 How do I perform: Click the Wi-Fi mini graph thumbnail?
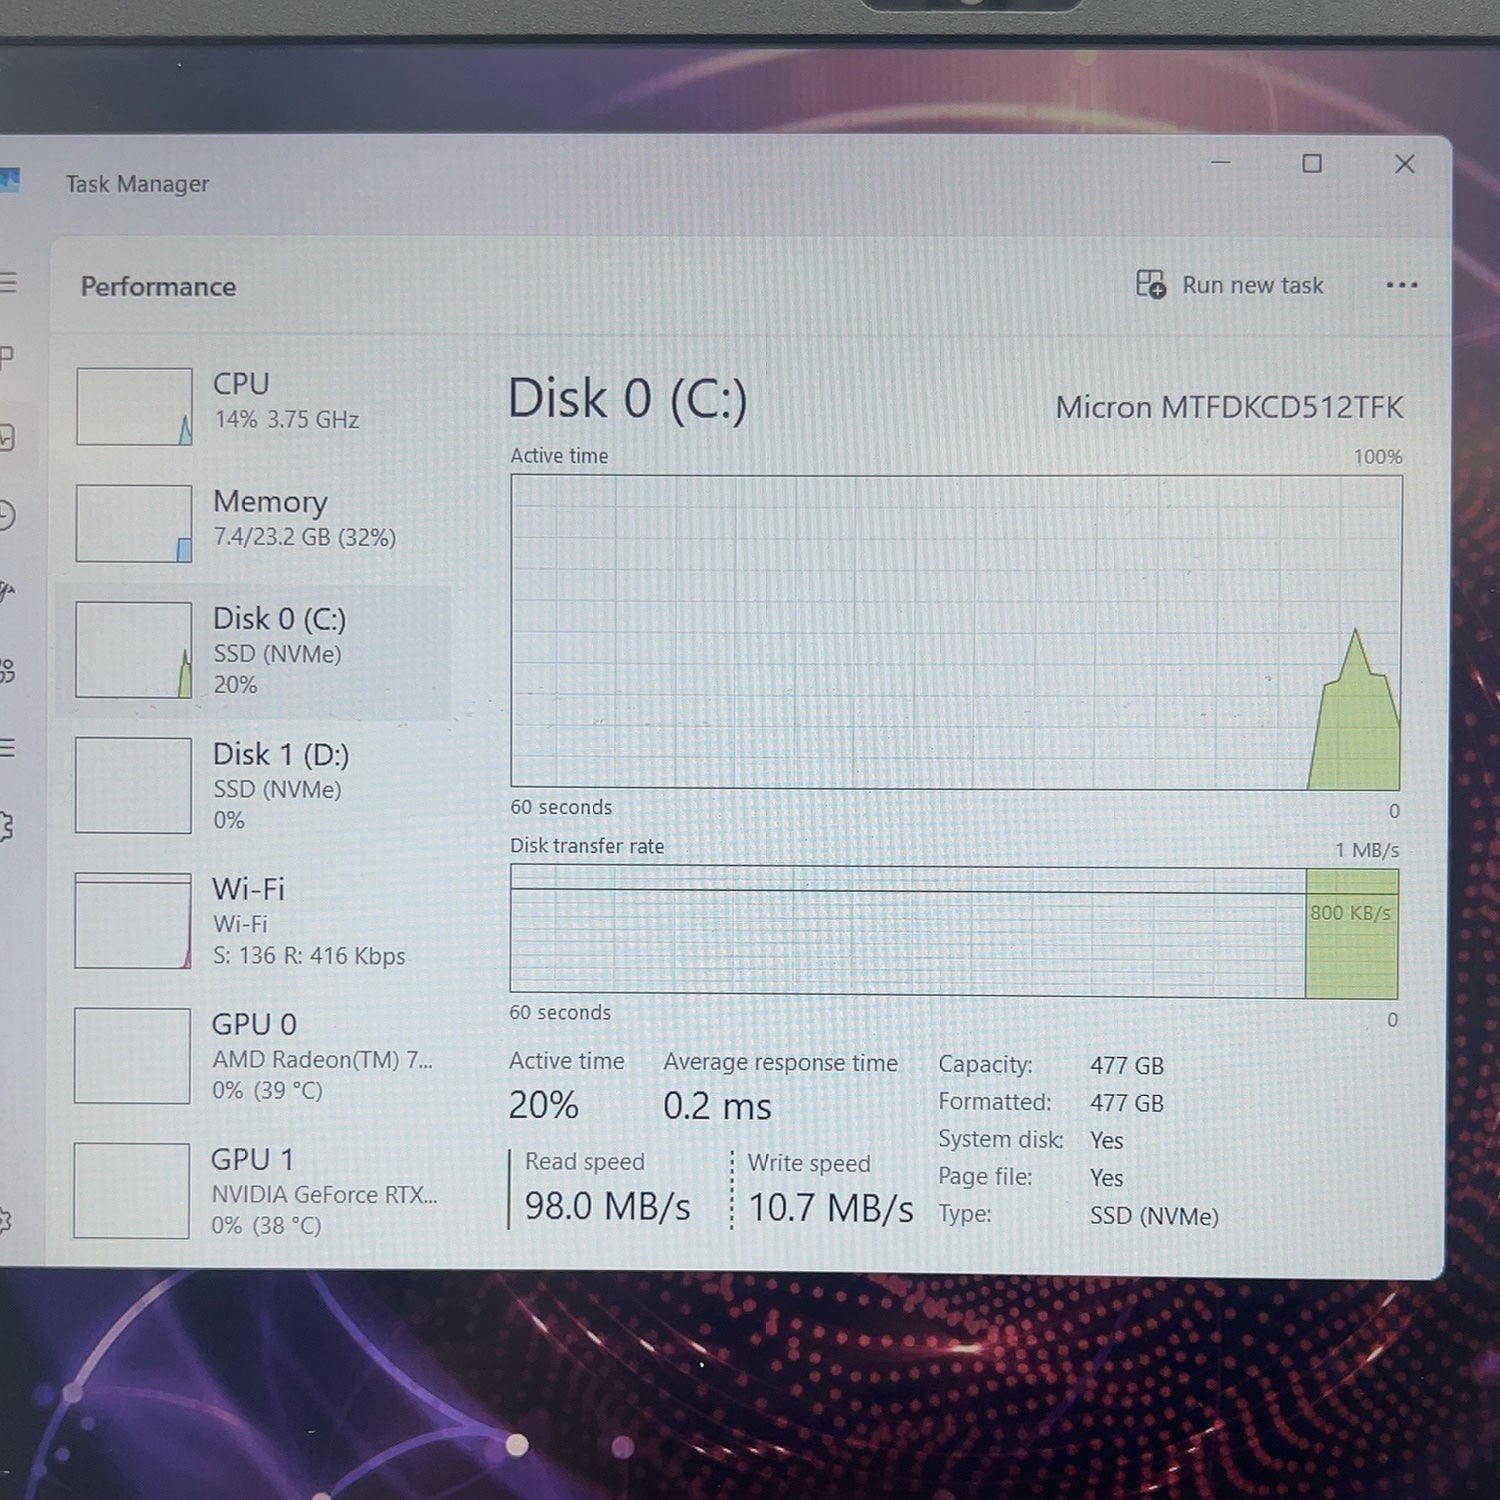pos(133,921)
